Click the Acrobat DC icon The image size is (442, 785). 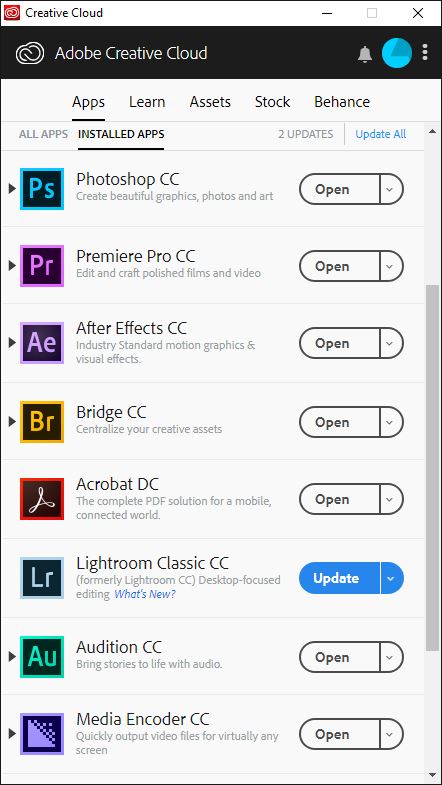[x=42, y=499]
